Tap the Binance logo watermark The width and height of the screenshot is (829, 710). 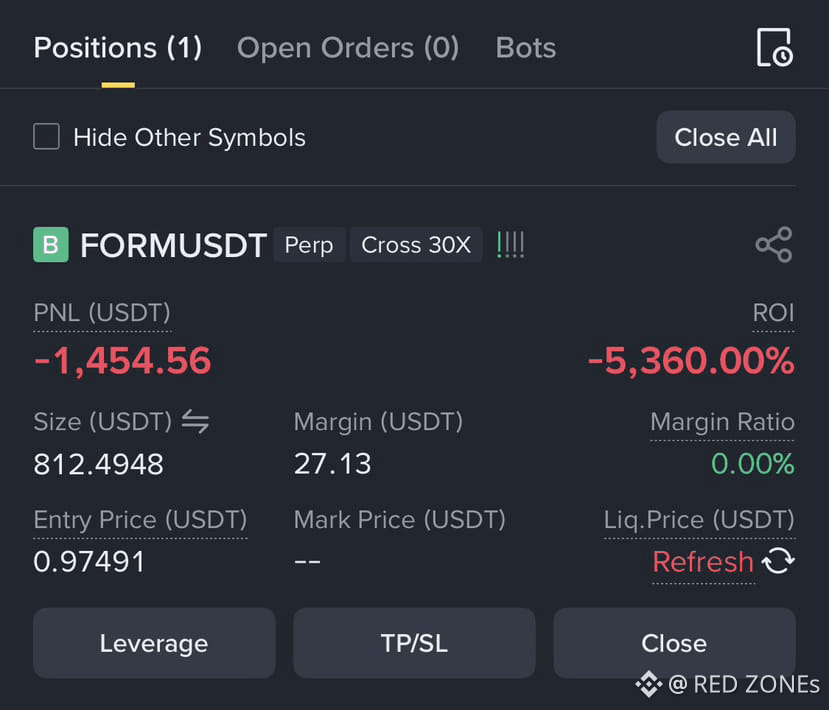[x=649, y=684]
